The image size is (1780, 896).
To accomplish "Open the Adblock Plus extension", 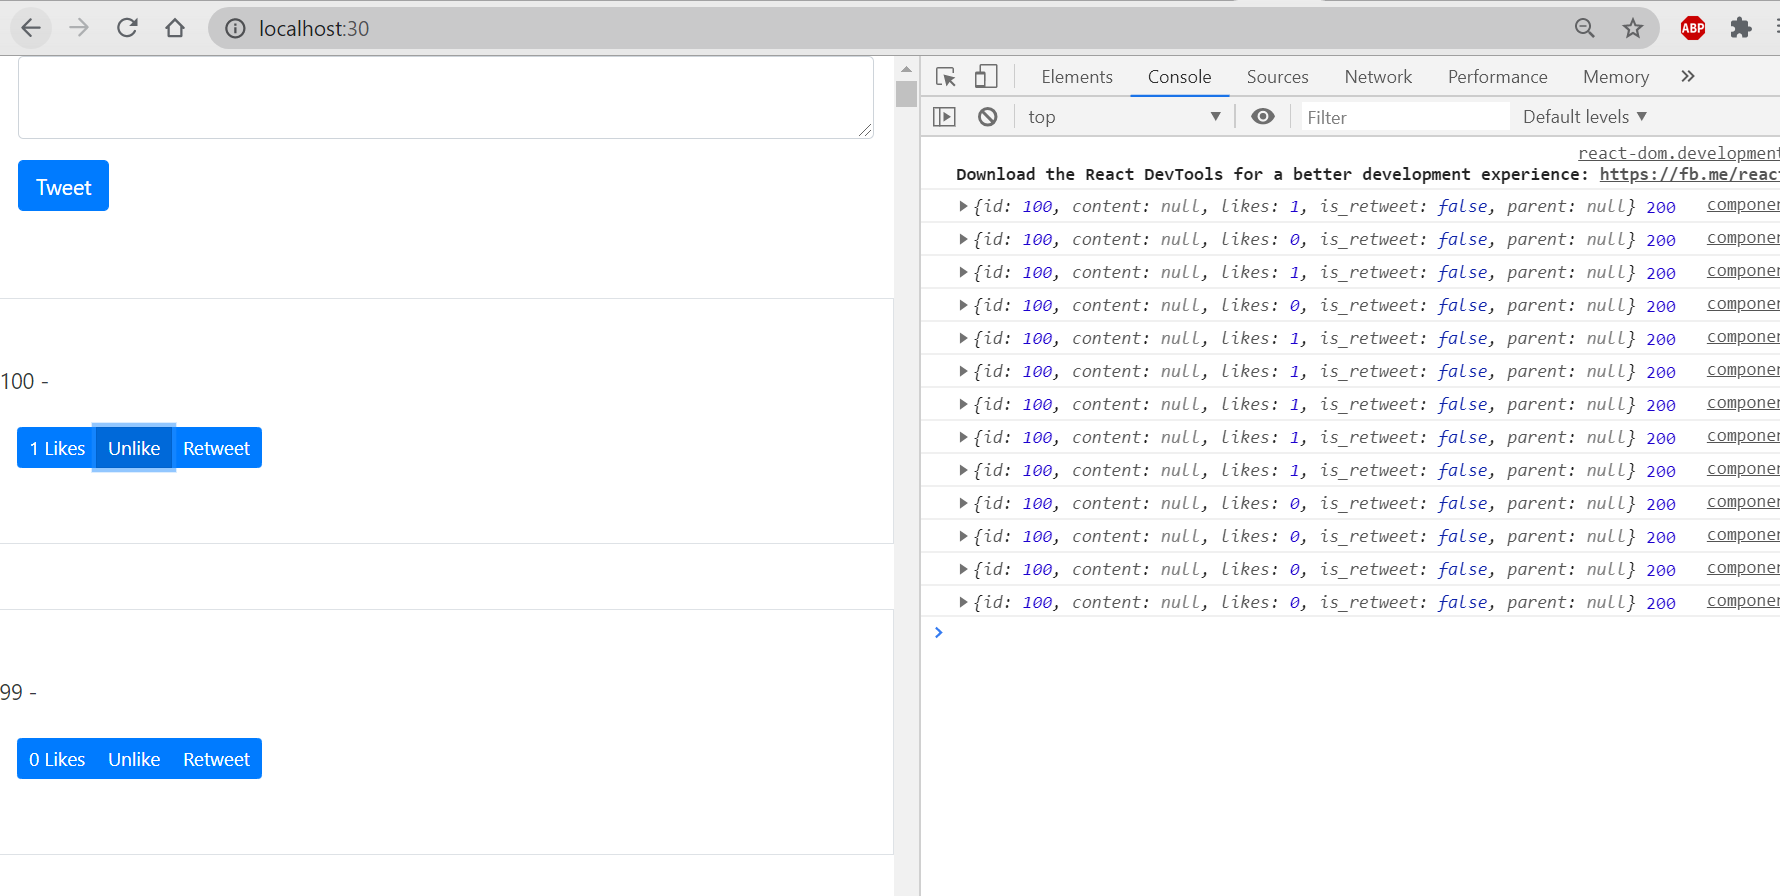I will [1693, 28].
